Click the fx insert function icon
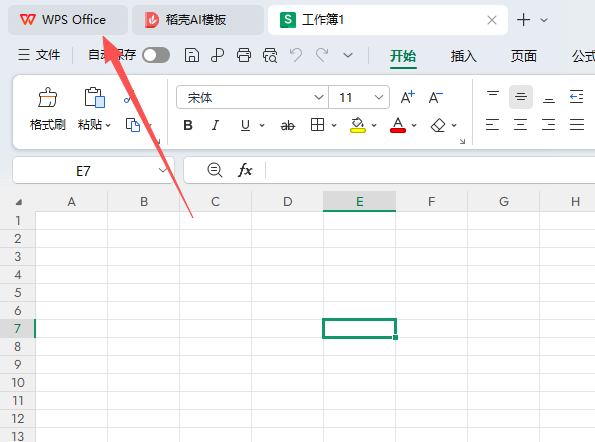Image resolution: width=595 pixels, height=442 pixels. point(245,170)
